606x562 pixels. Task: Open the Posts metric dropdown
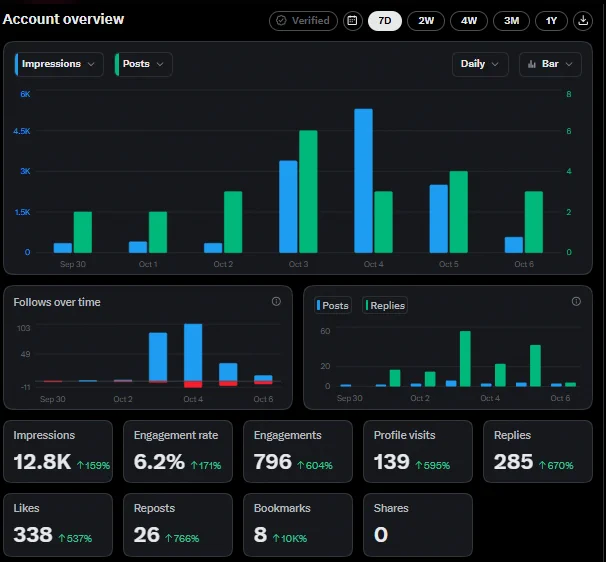pyautogui.click(x=143, y=64)
